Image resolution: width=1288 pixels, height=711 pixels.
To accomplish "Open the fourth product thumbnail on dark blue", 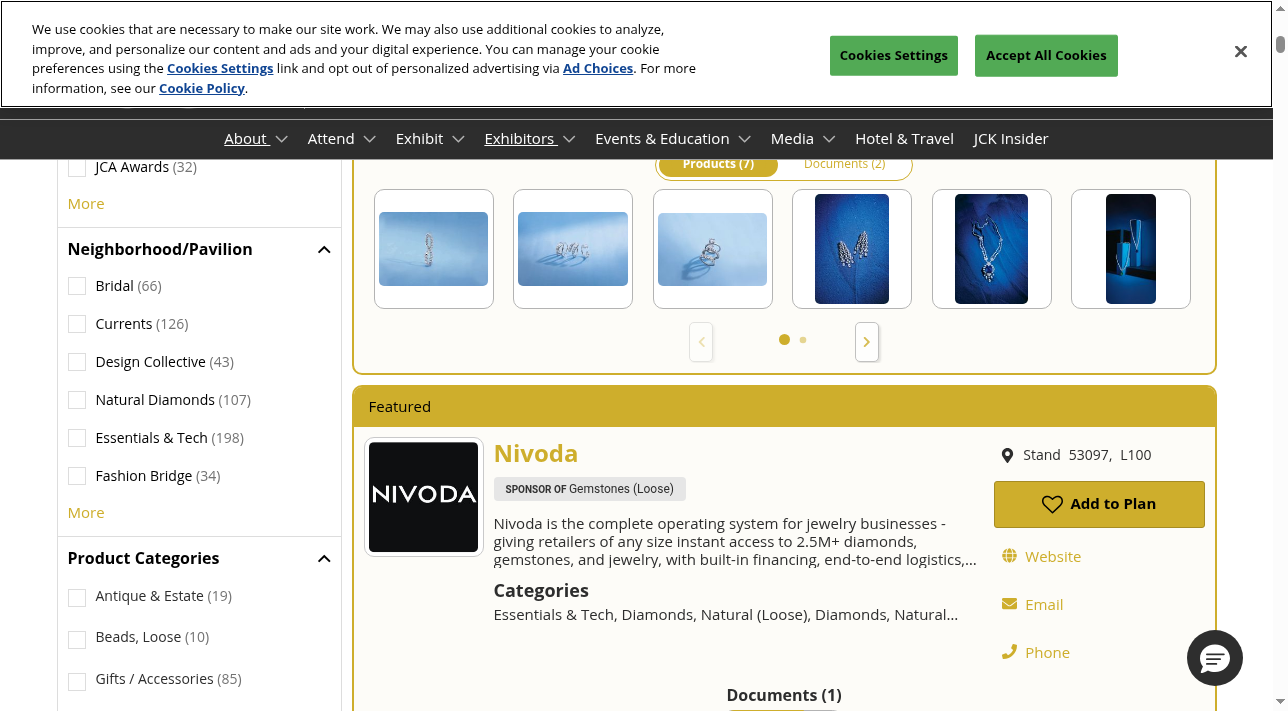I will point(852,249).
